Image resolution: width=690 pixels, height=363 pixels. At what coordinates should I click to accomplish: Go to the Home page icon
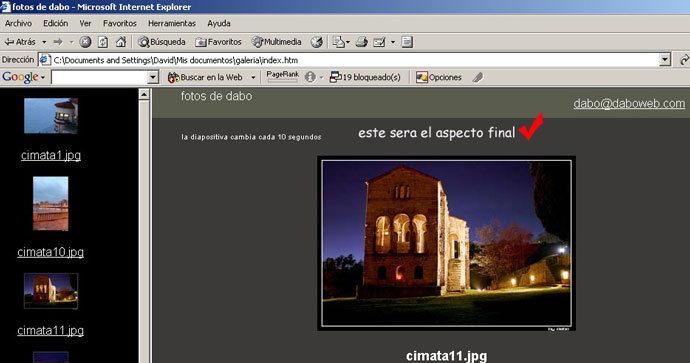tap(121, 42)
